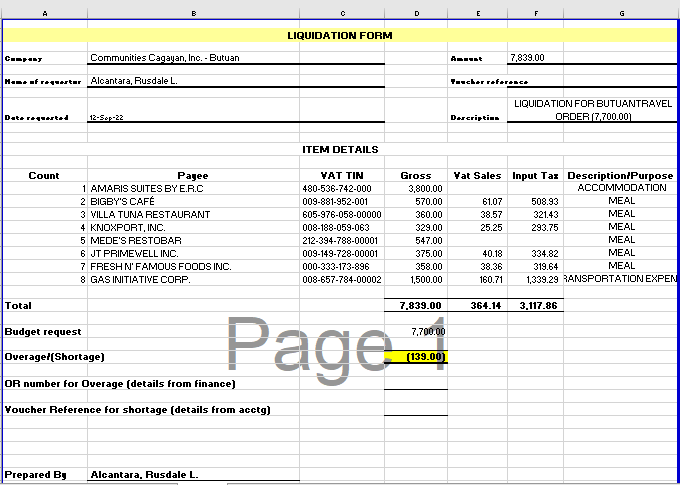
Task: Select payee FRESH N' FAMOUS FOODS INC.
Action: 193,267
